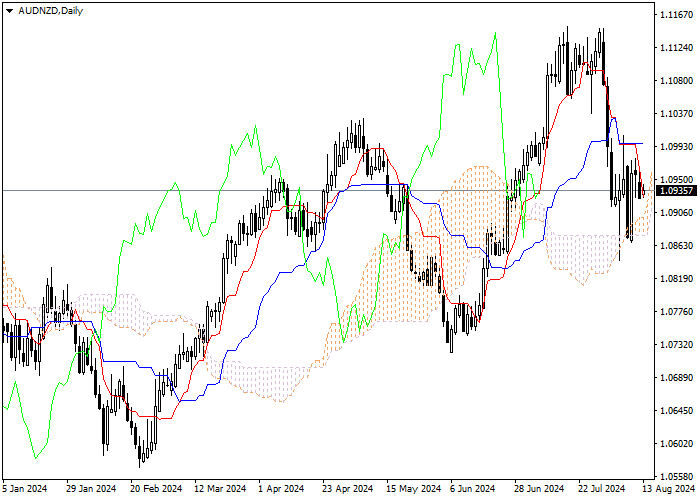Viewport: 700px width, 500px height.
Task: Click the 23 Apr 2024 date label
Action: (349, 488)
